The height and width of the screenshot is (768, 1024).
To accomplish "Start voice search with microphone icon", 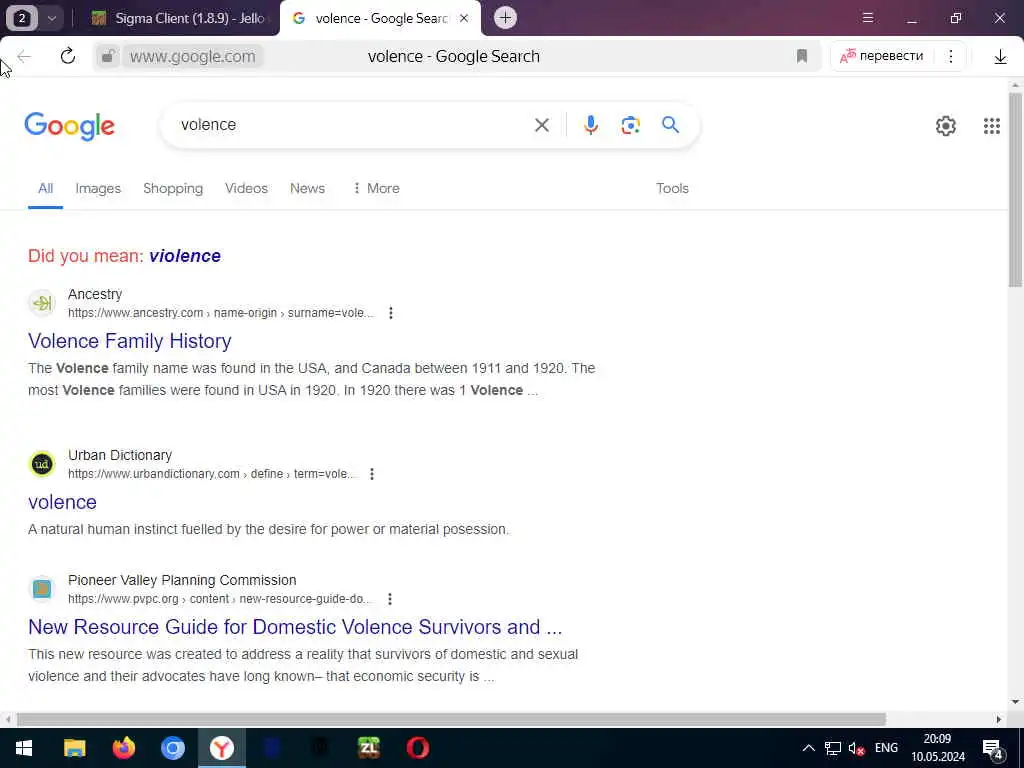I will coord(590,125).
